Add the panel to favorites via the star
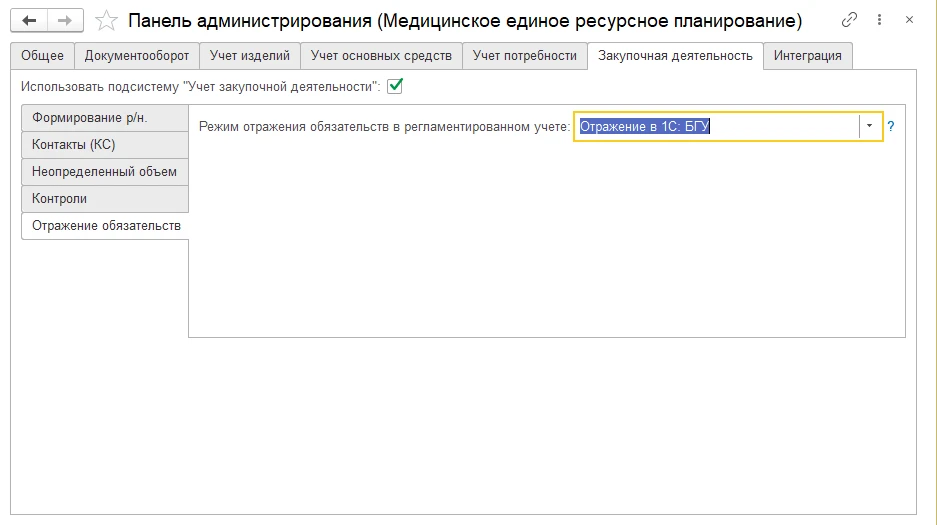The height and width of the screenshot is (525, 937). click(x=106, y=20)
